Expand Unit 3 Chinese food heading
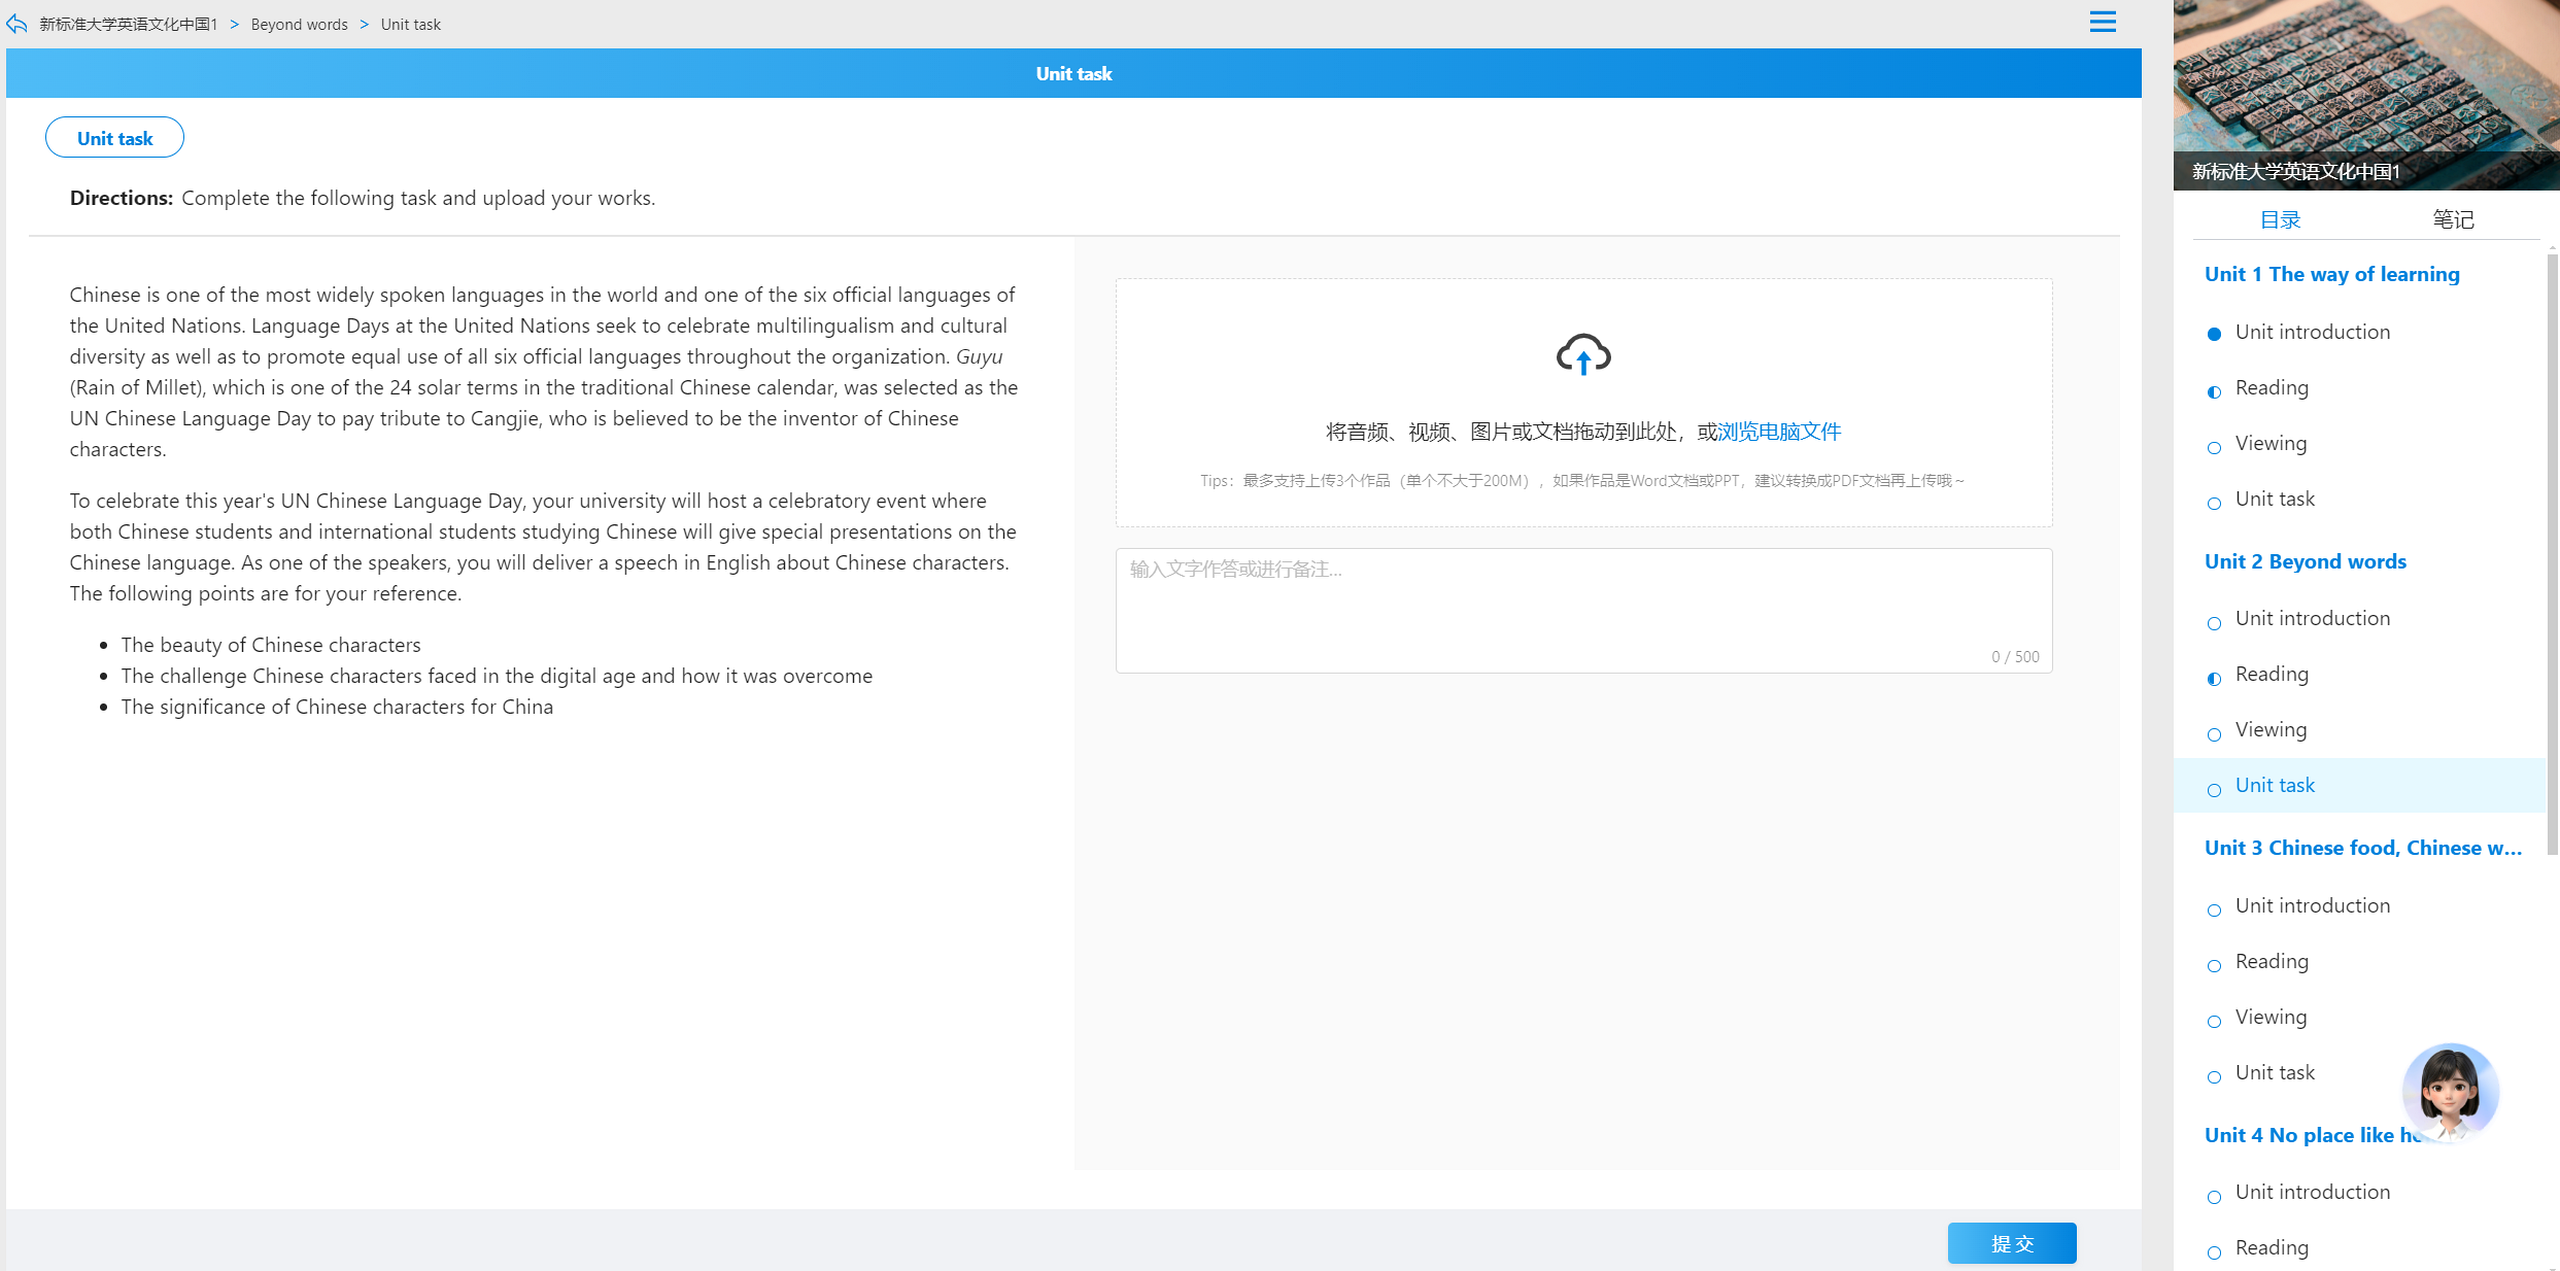Screen dimensions: 2560x1271 (x=2363, y=848)
